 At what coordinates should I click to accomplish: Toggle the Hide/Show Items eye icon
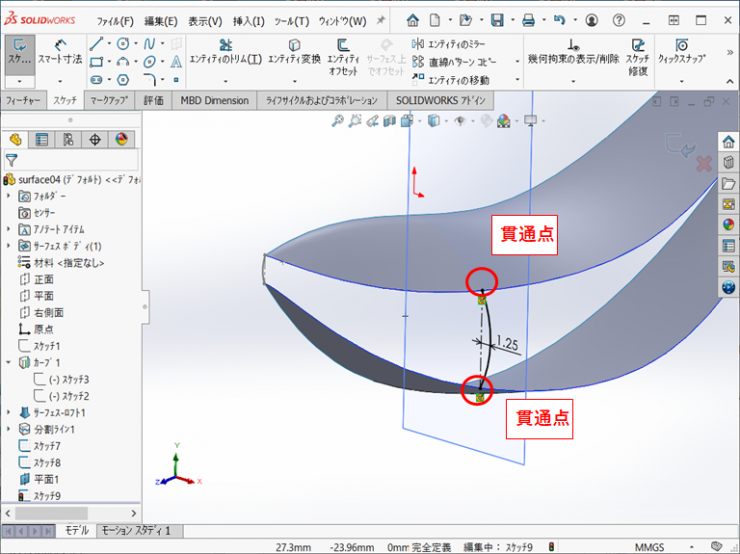pyautogui.click(x=461, y=120)
